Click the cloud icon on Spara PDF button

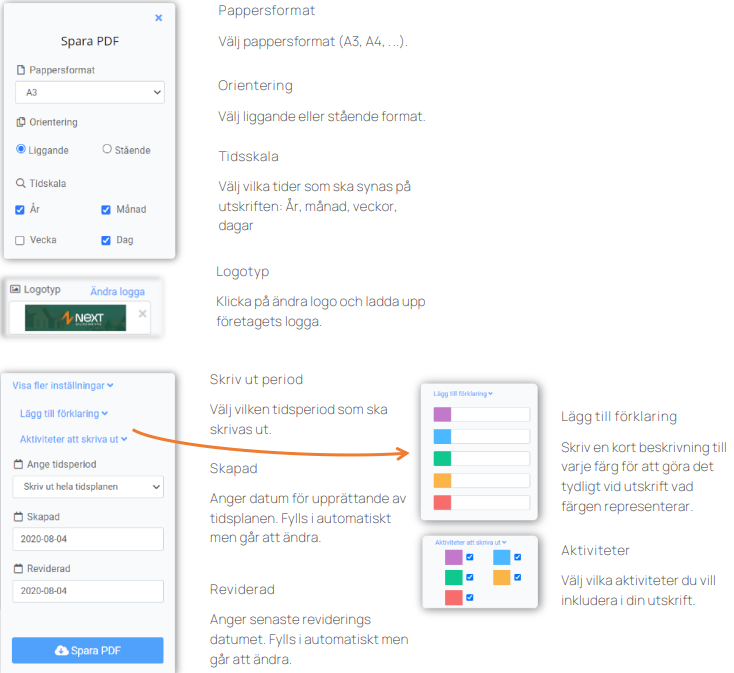[61, 650]
